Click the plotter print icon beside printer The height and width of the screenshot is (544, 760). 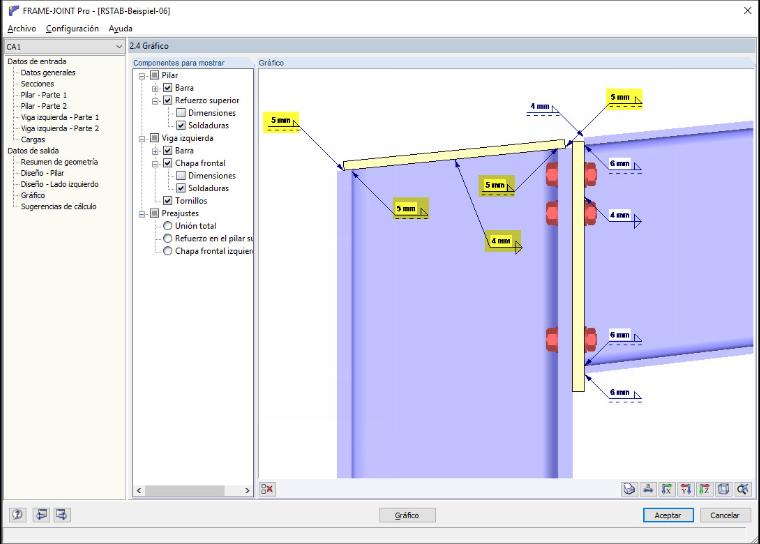click(x=648, y=489)
